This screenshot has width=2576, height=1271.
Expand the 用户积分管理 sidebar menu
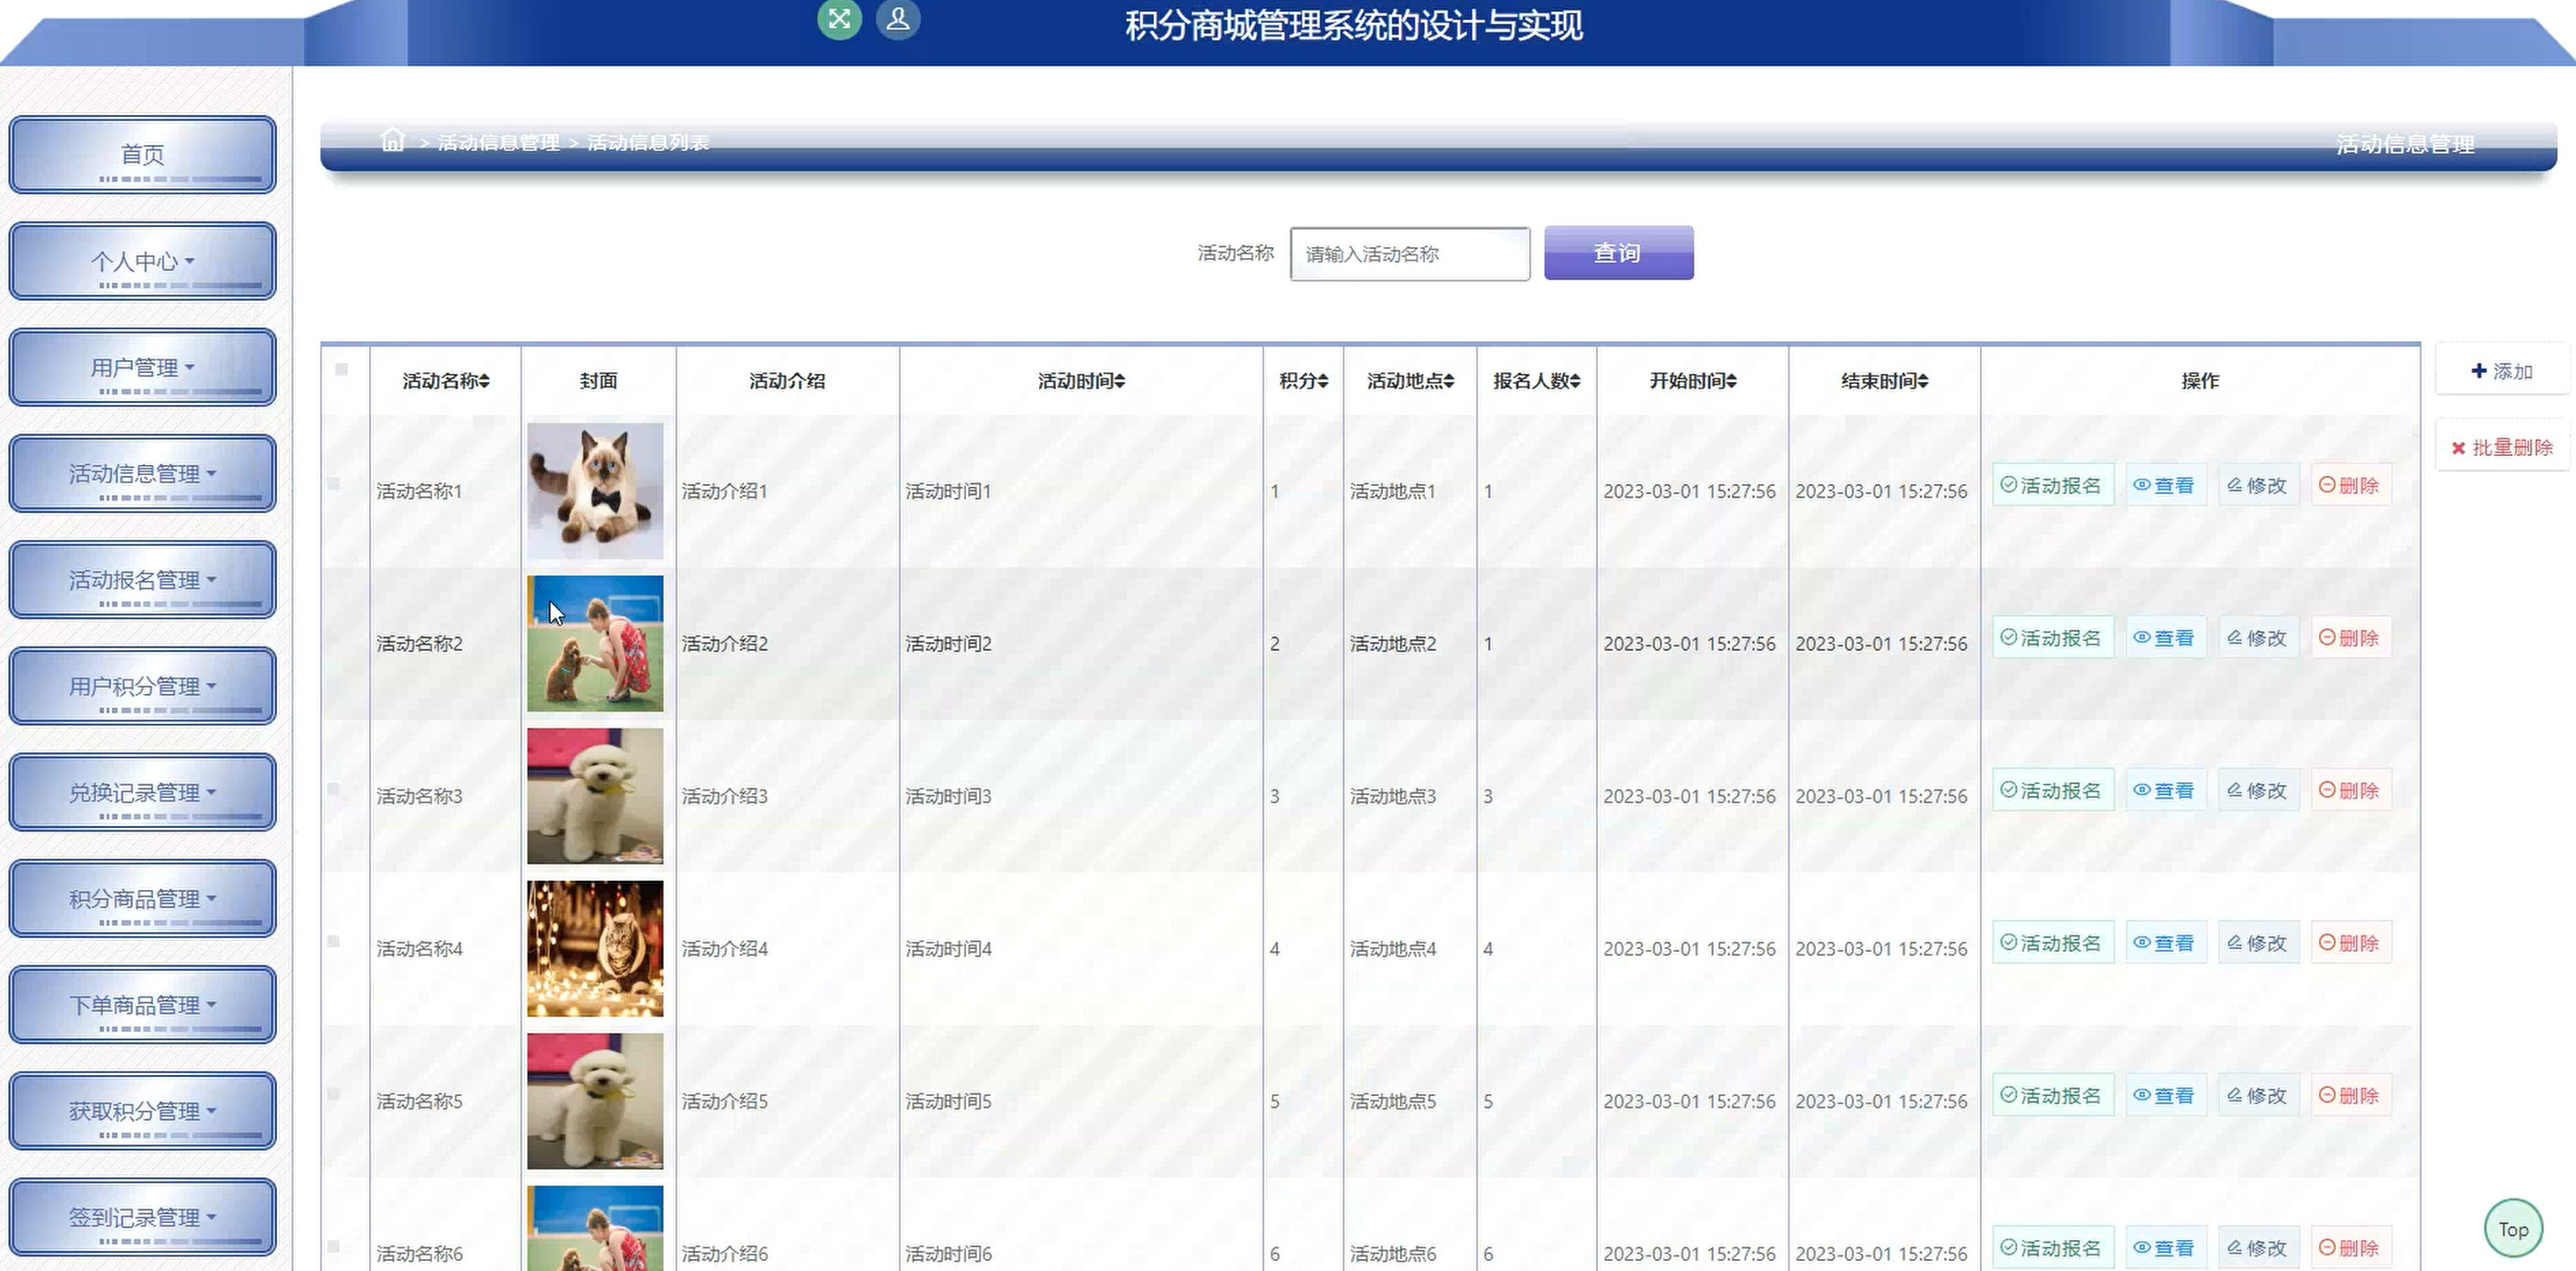142,686
